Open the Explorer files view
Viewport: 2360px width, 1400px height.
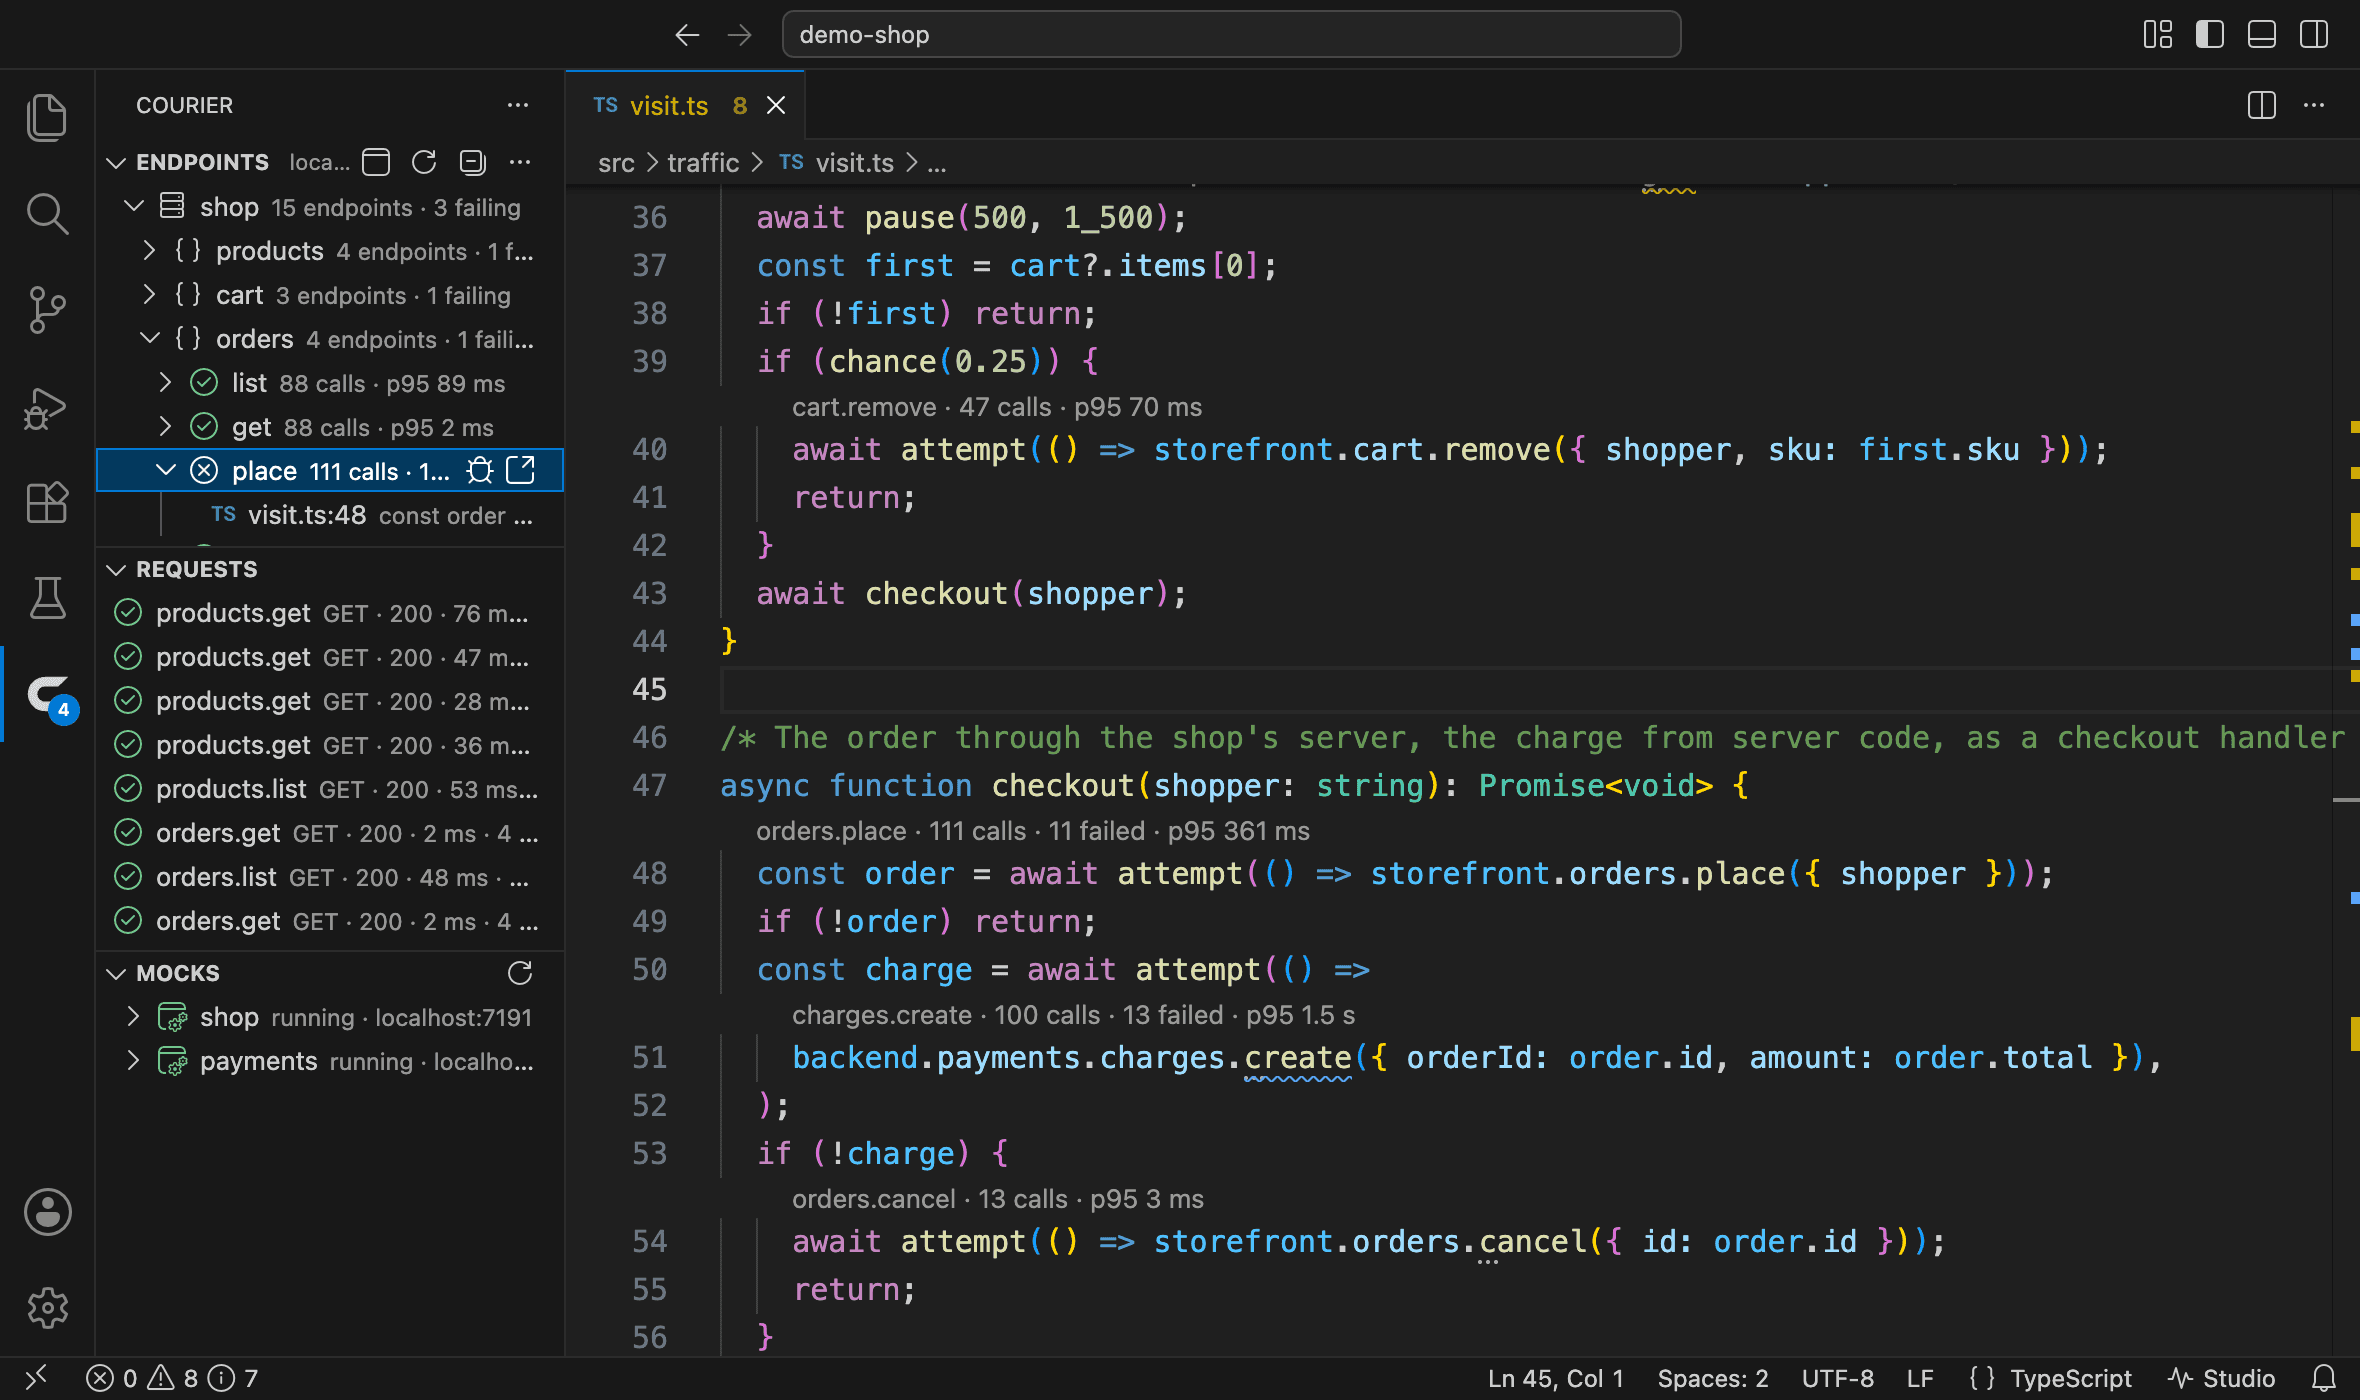[x=47, y=118]
